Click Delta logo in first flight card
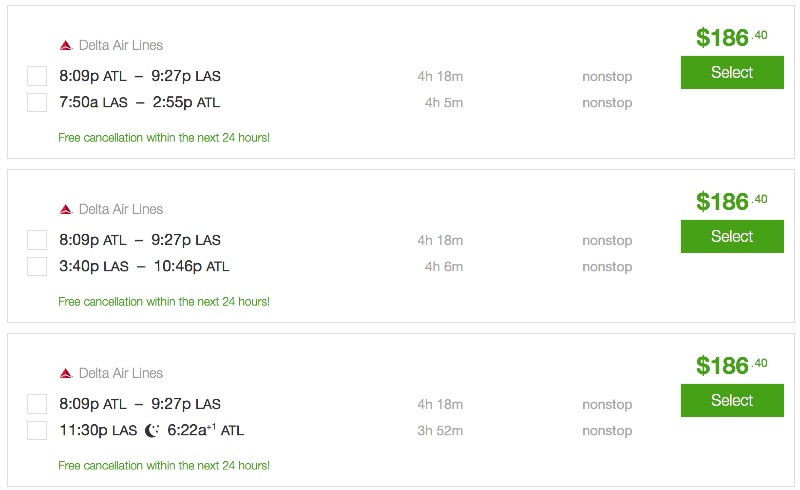The height and width of the screenshot is (490, 800). point(66,45)
